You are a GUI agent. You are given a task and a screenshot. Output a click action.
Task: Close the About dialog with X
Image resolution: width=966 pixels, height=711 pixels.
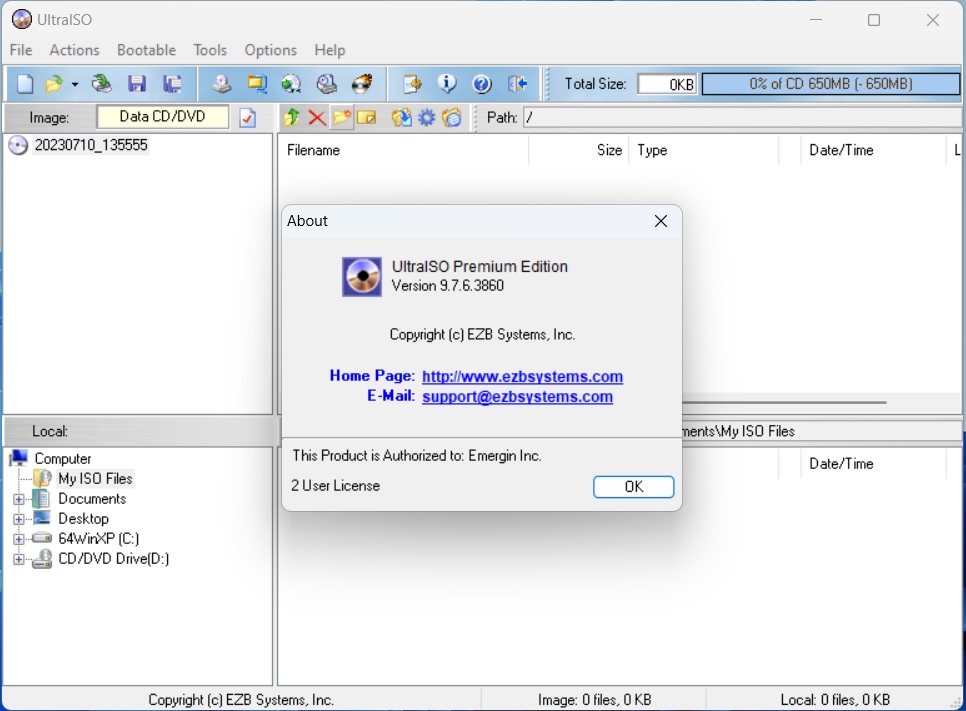661,221
